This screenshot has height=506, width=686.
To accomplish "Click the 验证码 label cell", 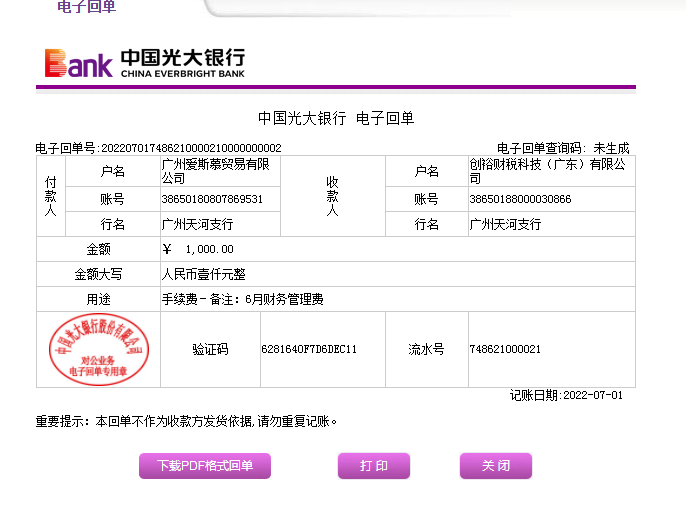I will 210,349.
